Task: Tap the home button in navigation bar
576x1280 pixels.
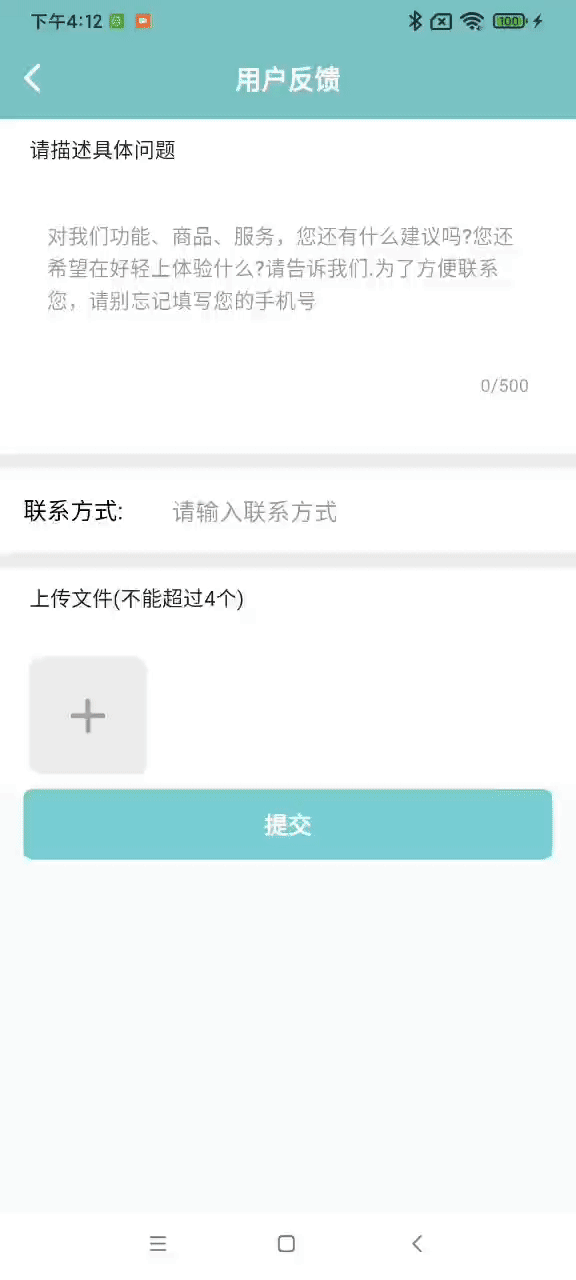Action: click(286, 1243)
